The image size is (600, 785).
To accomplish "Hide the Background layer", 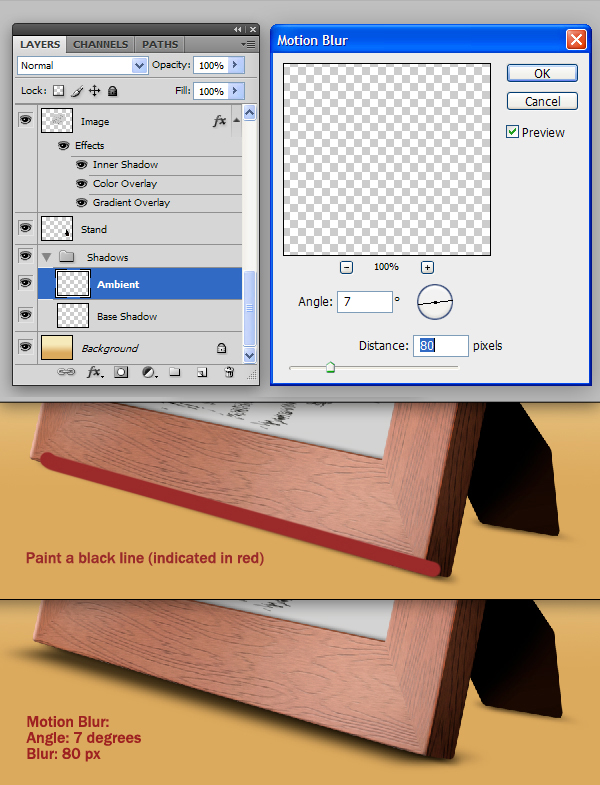I will (x=26, y=347).
